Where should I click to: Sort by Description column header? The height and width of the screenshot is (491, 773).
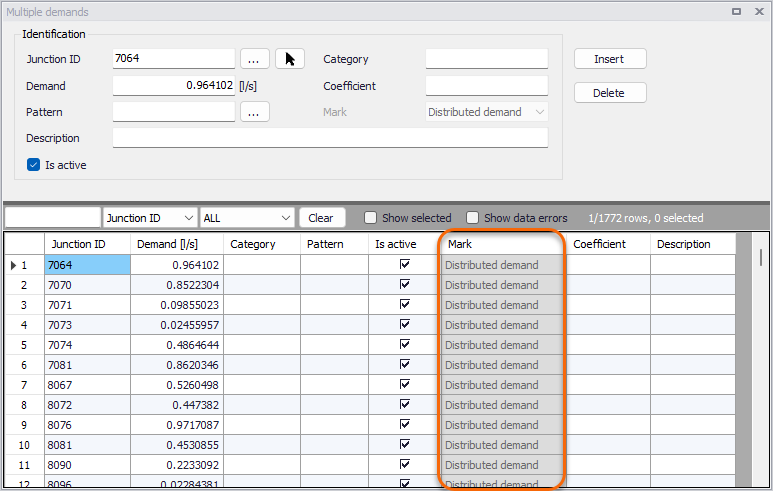693,244
